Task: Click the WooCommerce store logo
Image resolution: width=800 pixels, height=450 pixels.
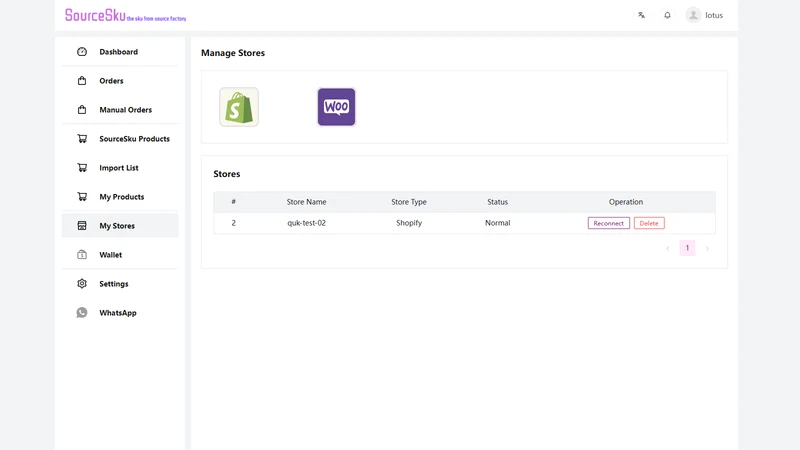Action: 336,107
